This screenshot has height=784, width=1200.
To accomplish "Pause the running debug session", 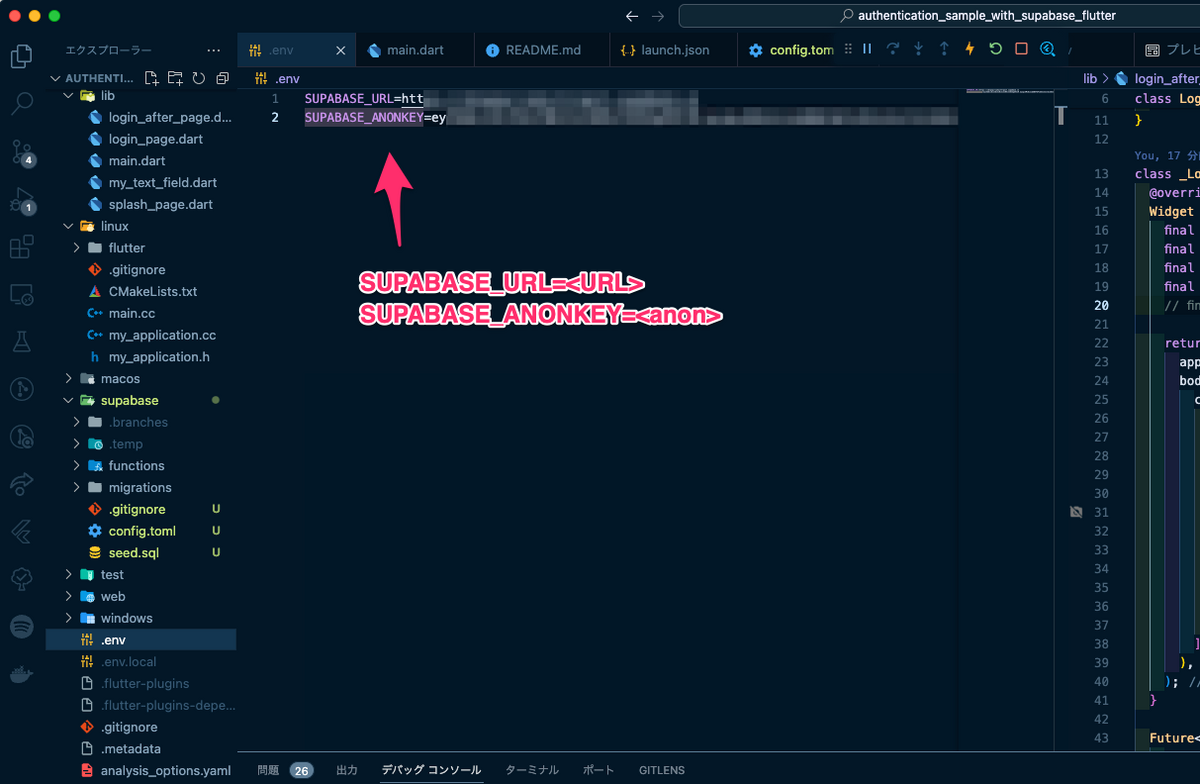I will tap(867, 48).
